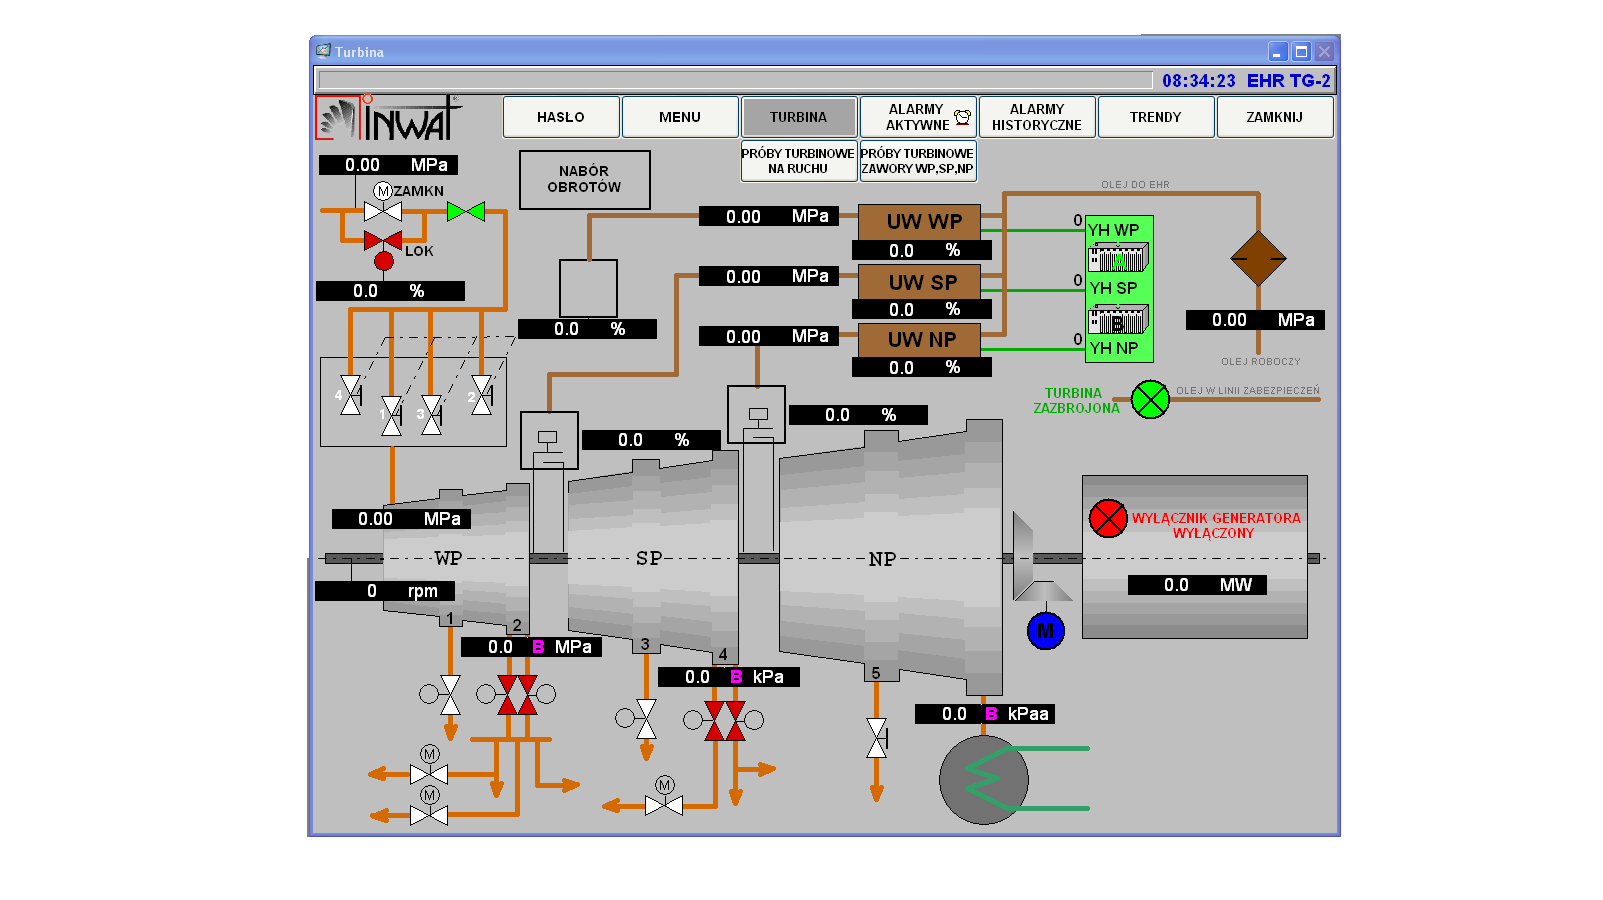Image resolution: width=1603 pixels, height=900 pixels.
Task: Switch to the TRENDY view
Action: point(1155,117)
